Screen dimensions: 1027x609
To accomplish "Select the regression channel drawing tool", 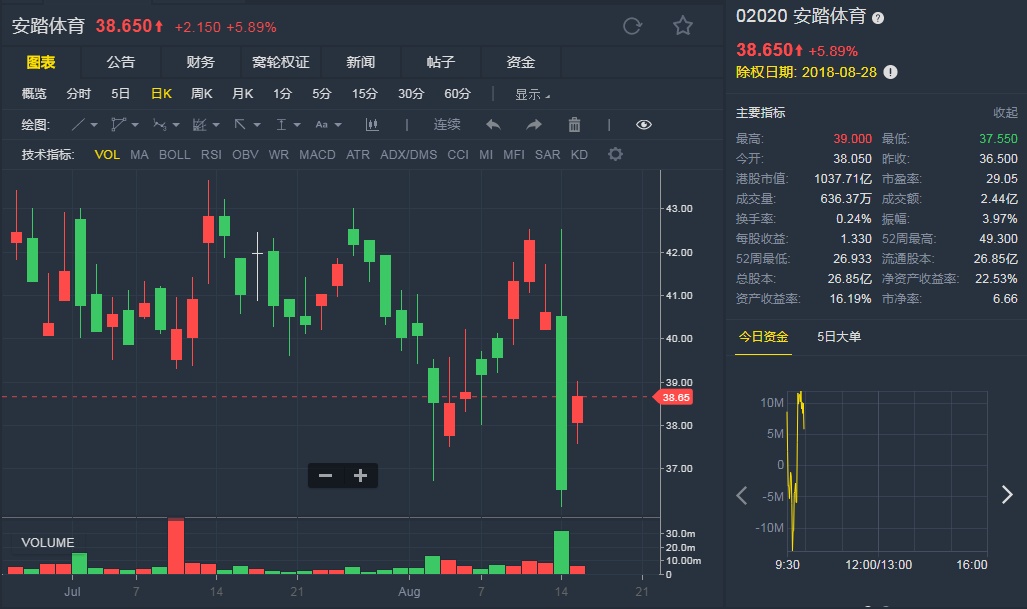I will point(200,124).
